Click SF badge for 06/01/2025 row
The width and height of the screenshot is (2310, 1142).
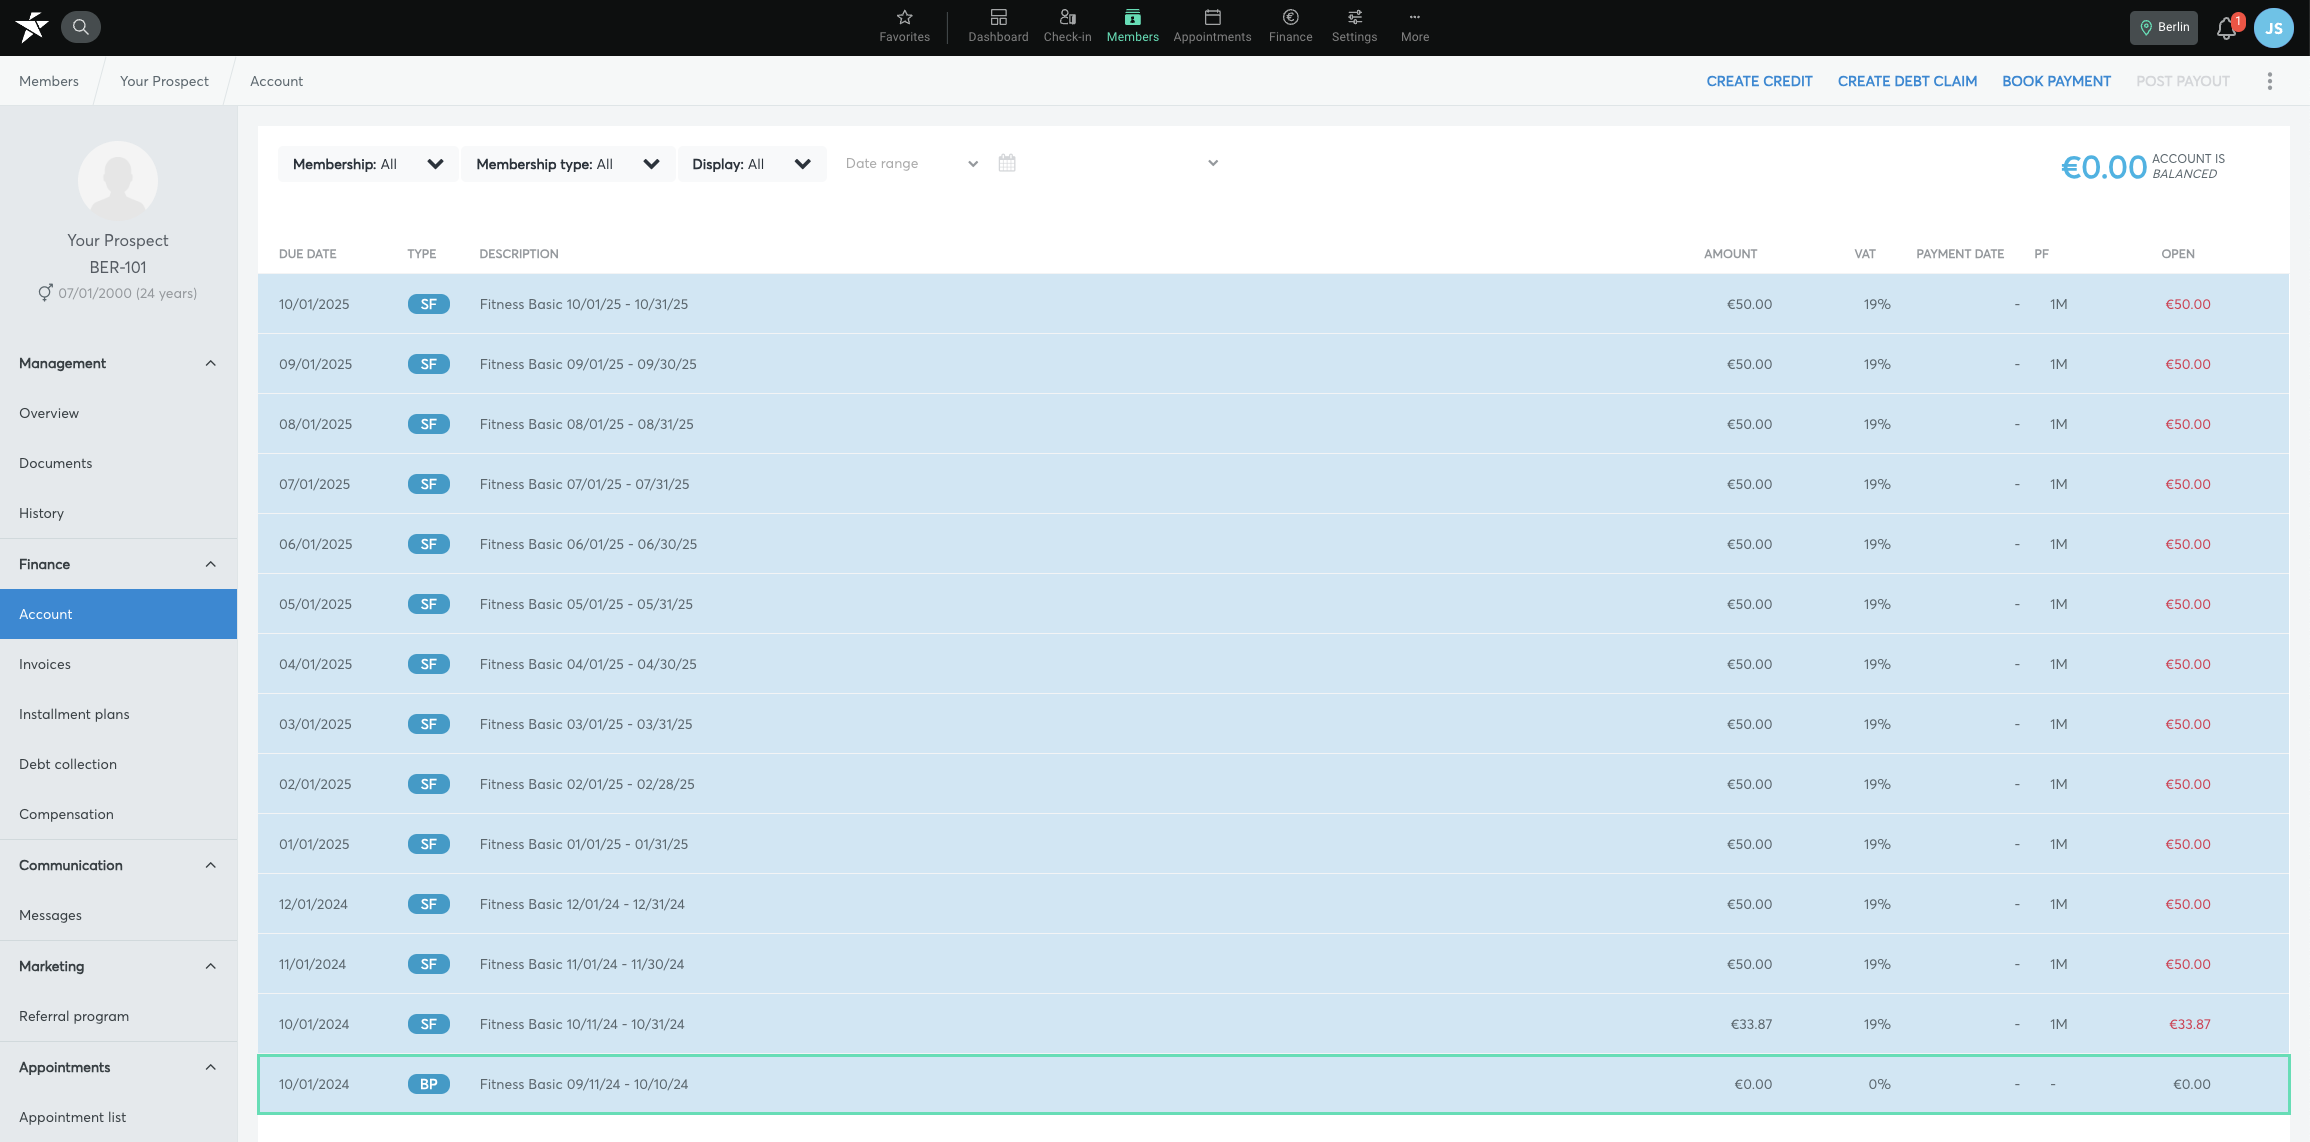(428, 544)
